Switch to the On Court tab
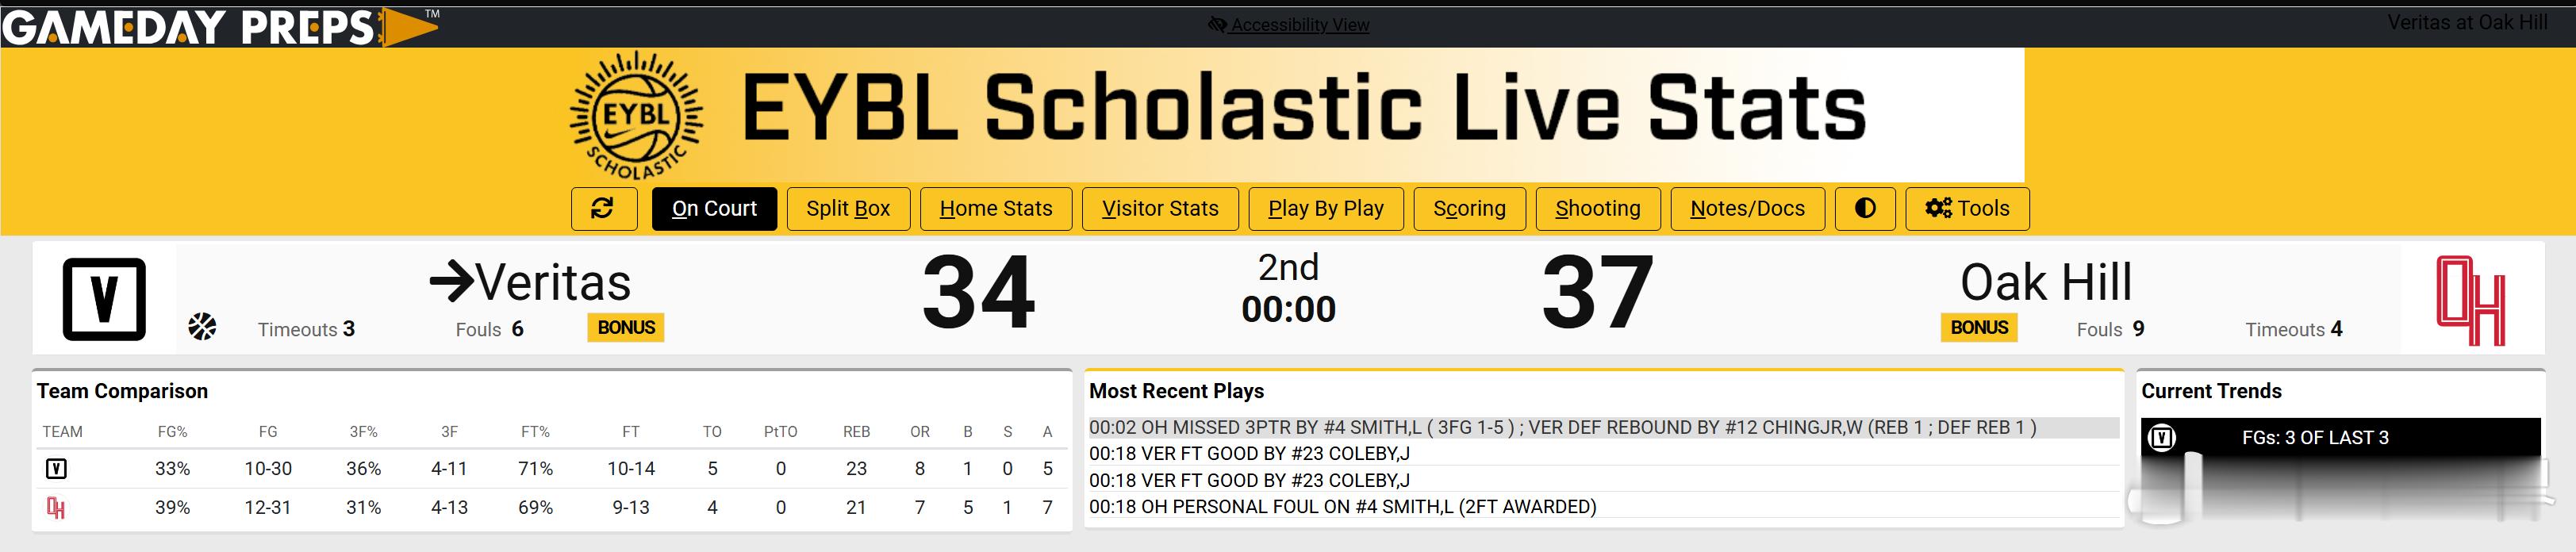Image resolution: width=2576 pixels, height=552 pixels. point(714,208)
